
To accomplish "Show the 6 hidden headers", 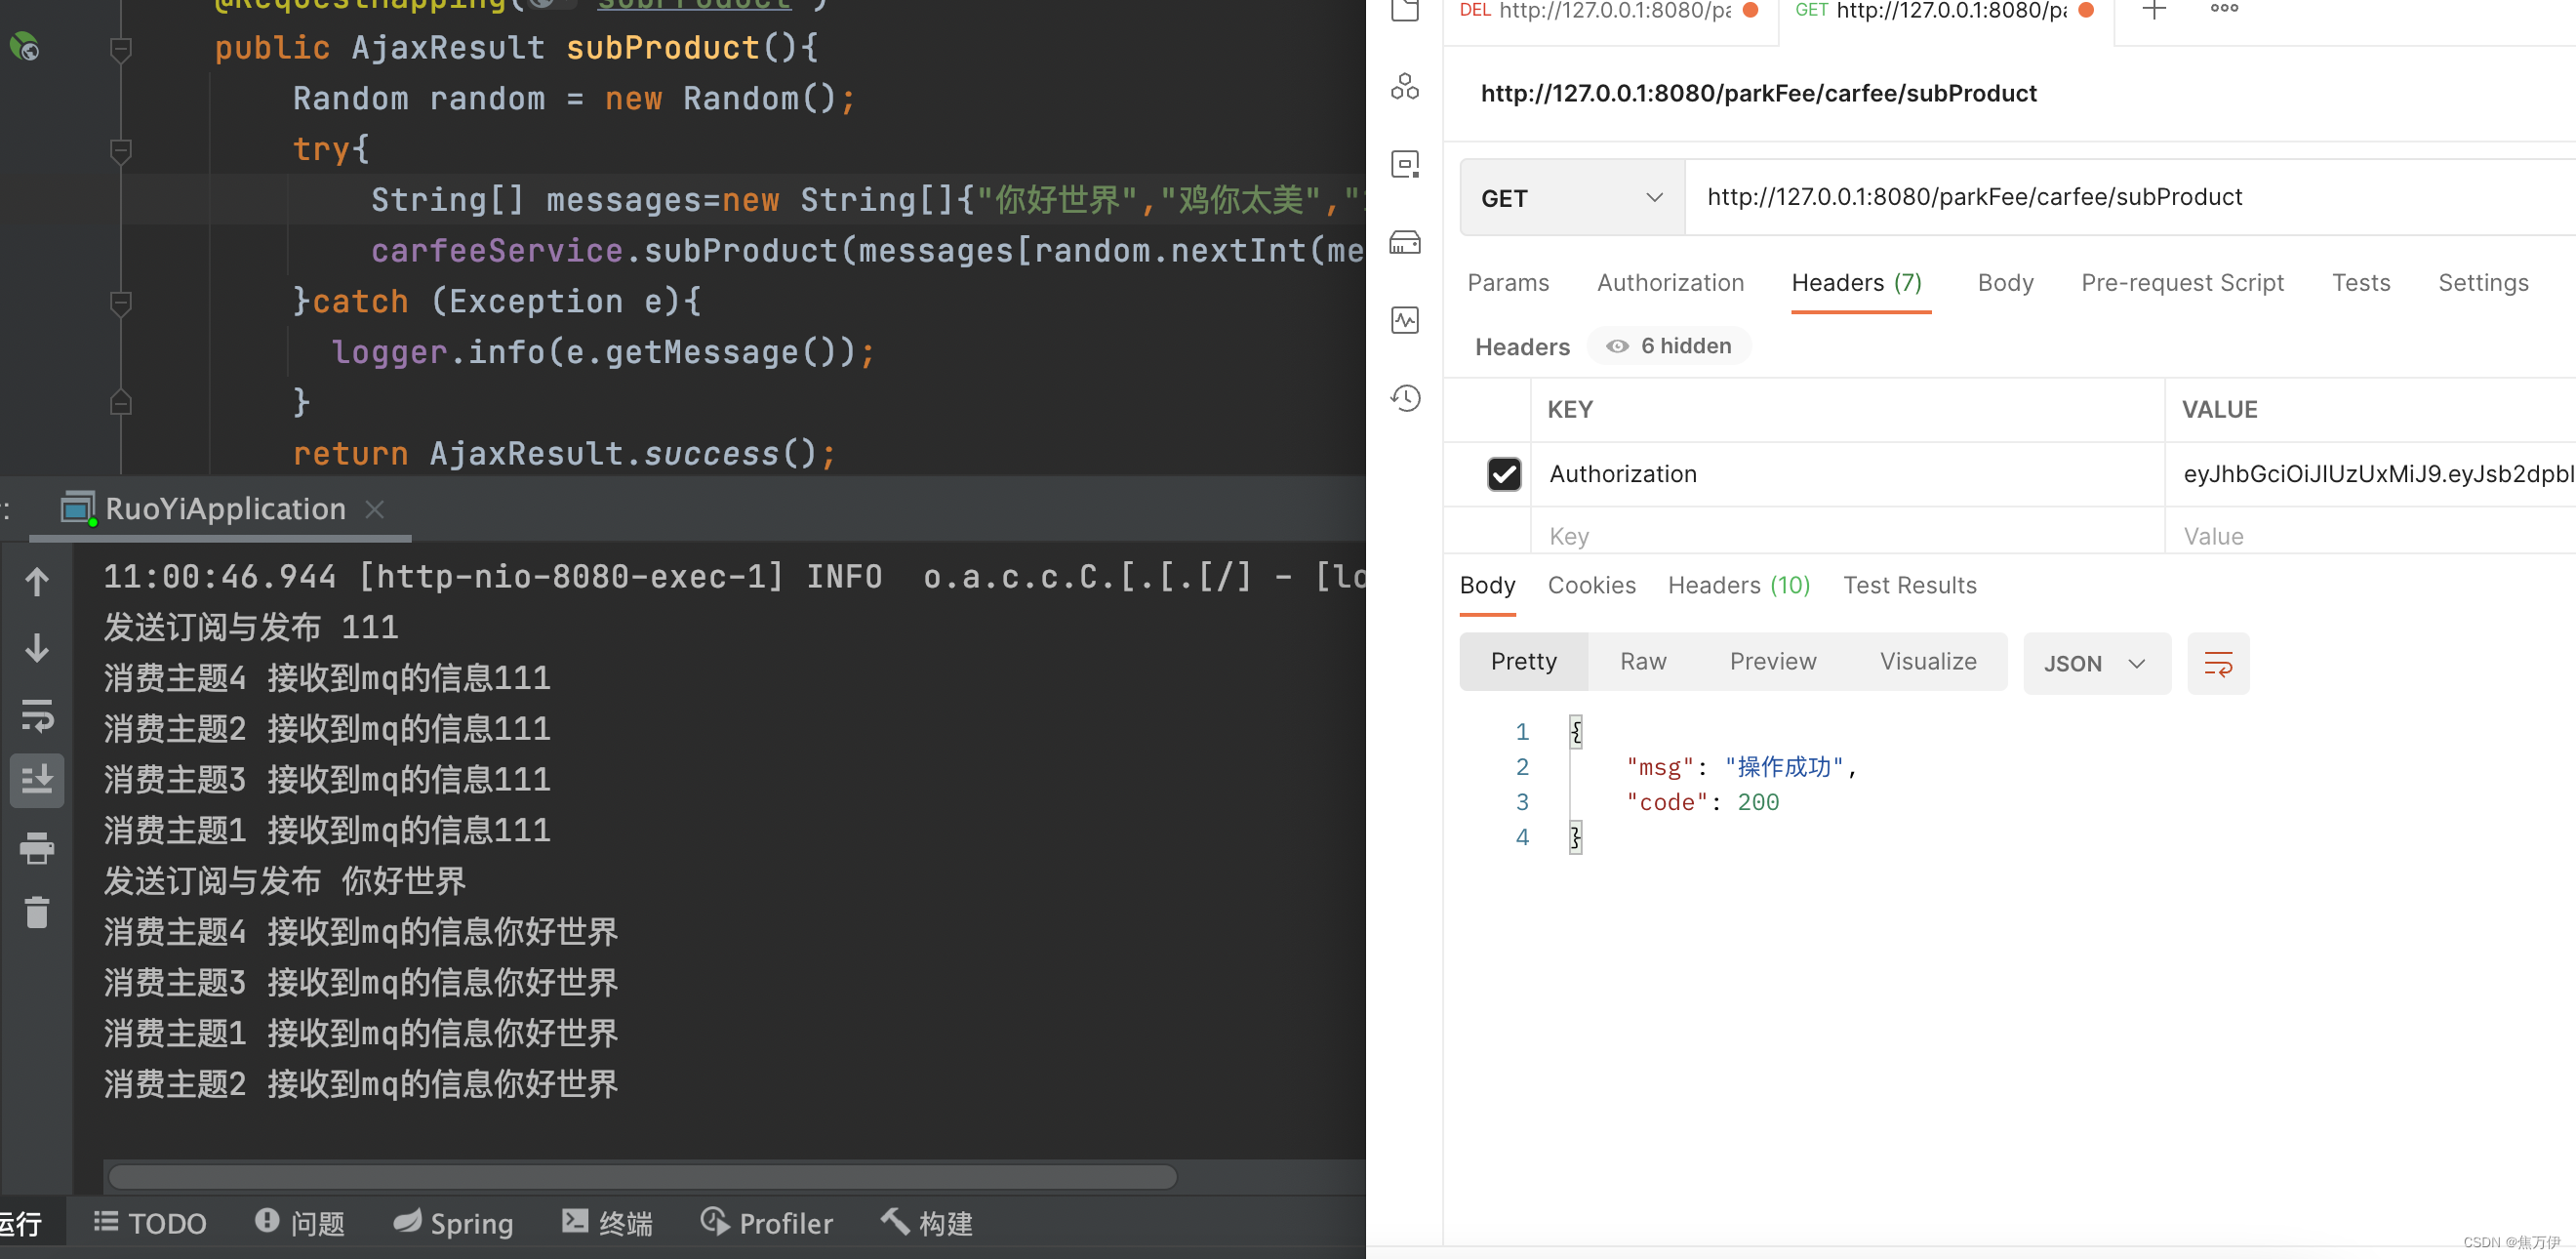I will click(1669, 346).
